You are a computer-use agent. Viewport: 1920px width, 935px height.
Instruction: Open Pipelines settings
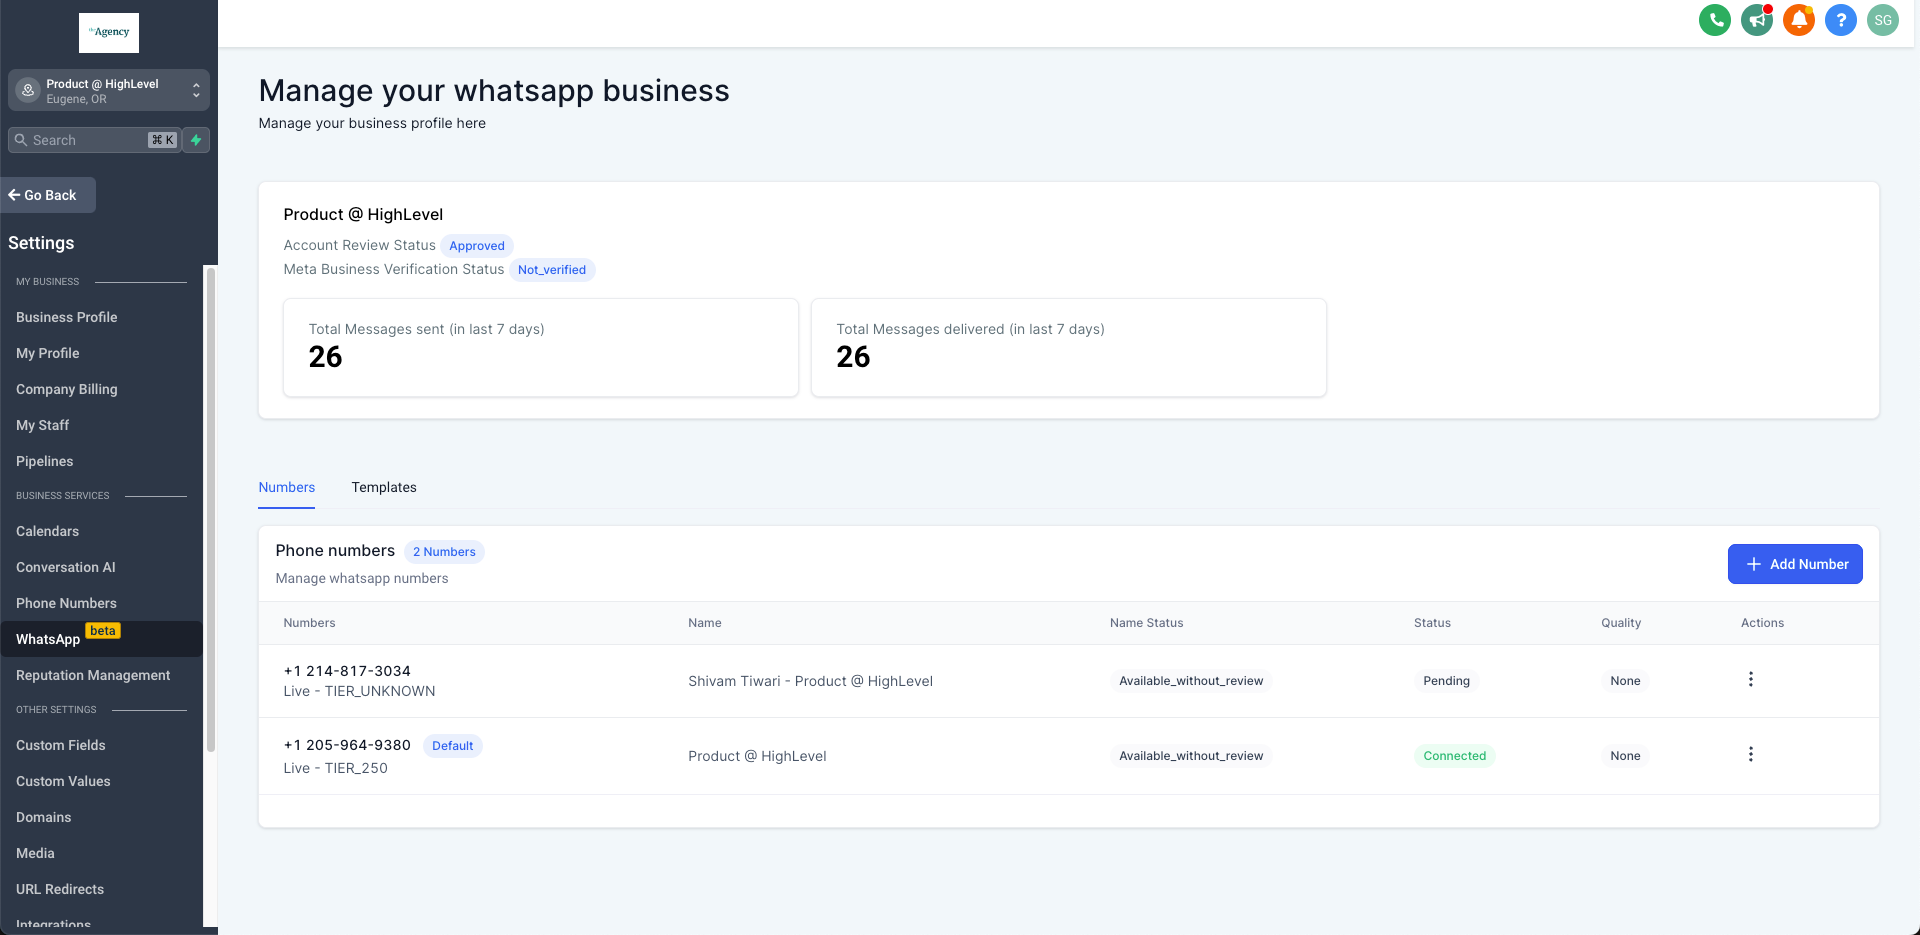pyautogui.click(x=45, y=461)
